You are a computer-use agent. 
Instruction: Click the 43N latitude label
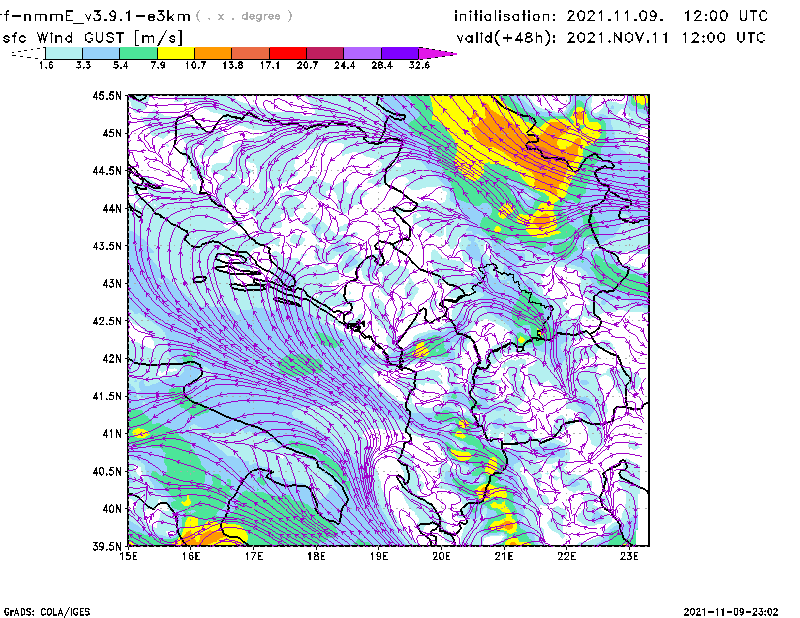tap(112, 283)
